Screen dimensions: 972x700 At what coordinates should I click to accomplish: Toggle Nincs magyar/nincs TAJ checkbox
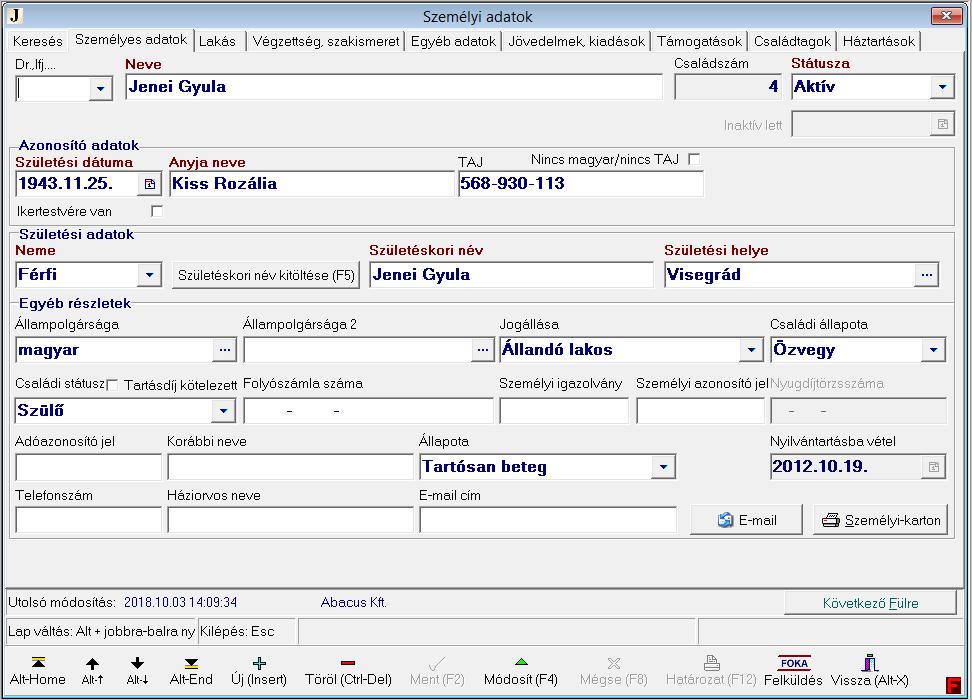click(694, 159)
